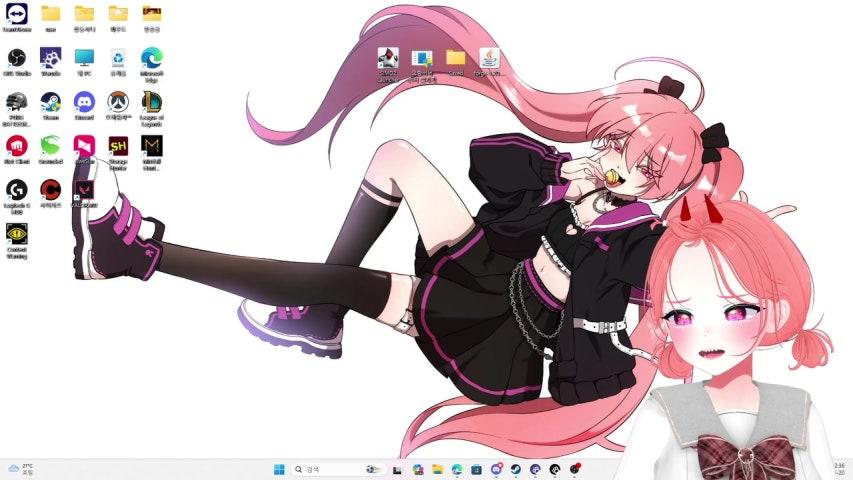Open Task View in the taskbar
The image size is (853, 480).
397,470
